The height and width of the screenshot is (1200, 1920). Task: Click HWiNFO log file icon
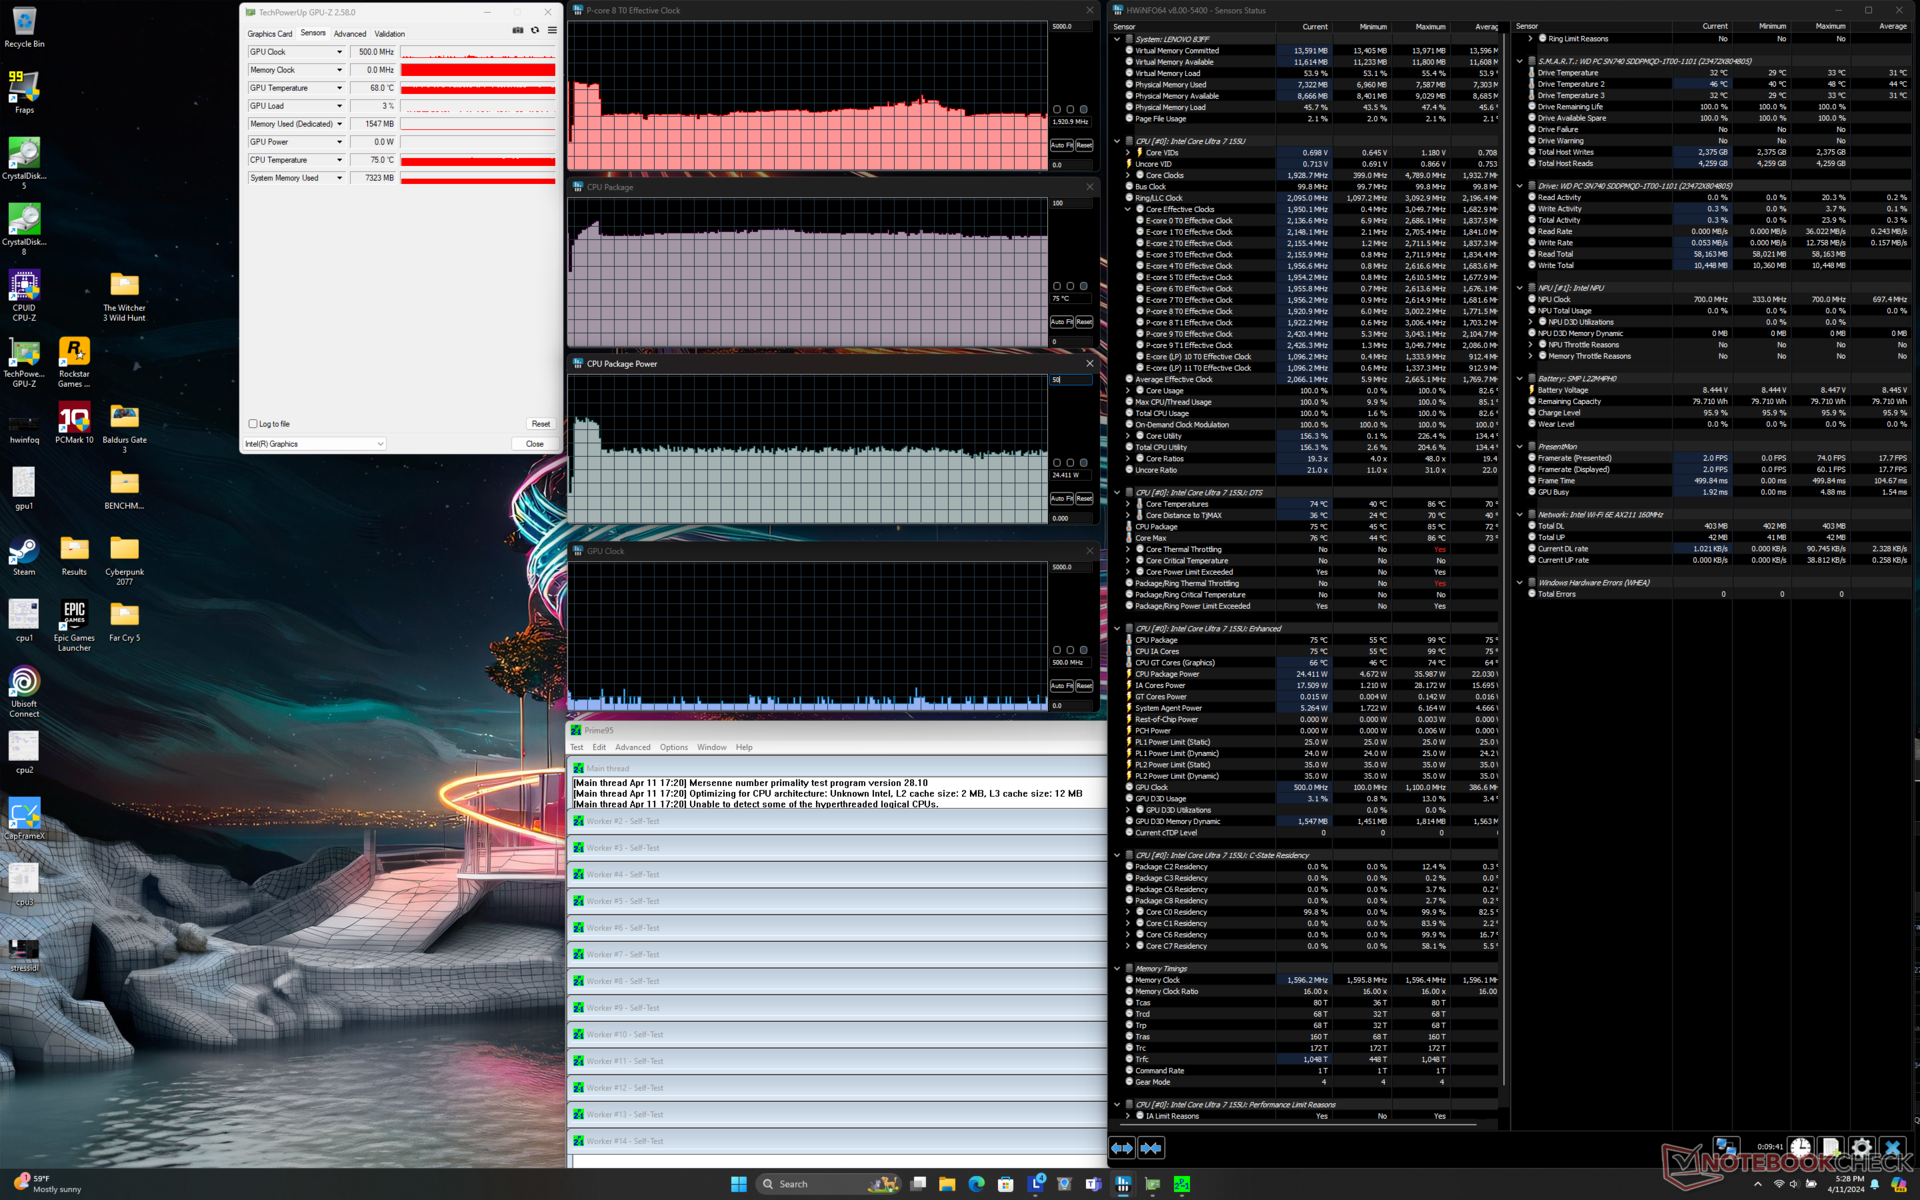pos(1830,1148)
